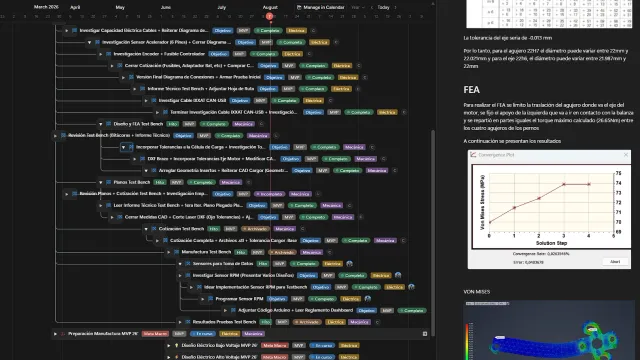Click Eléctrica tag on Investigar Cable IXXAT row
Image resolution: width=640 pixels, height=360 pixels.
pos(313,100)
